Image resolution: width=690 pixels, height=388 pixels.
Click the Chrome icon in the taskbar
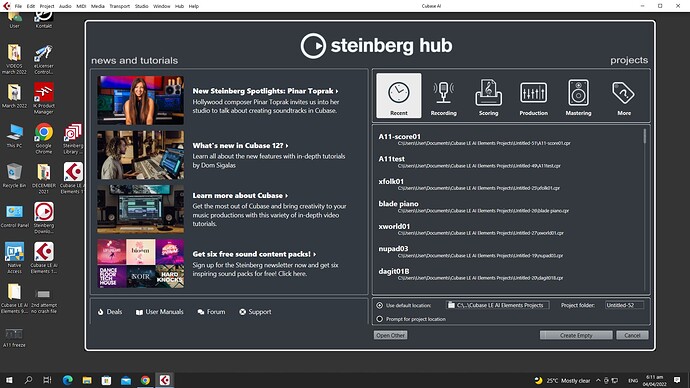click(x=145, y=380)
